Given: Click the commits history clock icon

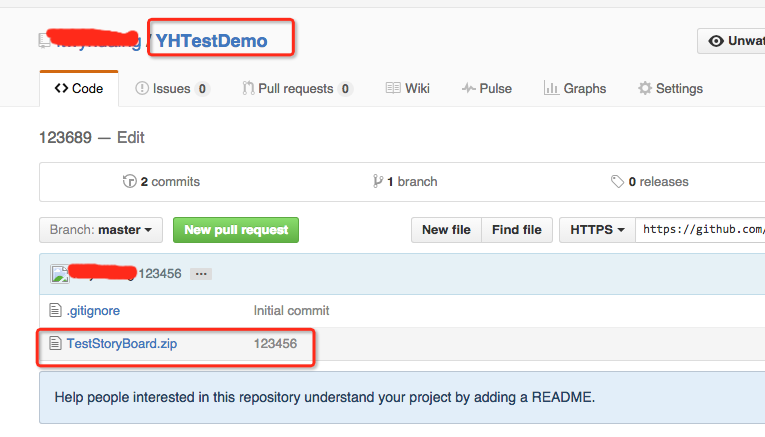Looking at the screenshot, I should [129, 181].
